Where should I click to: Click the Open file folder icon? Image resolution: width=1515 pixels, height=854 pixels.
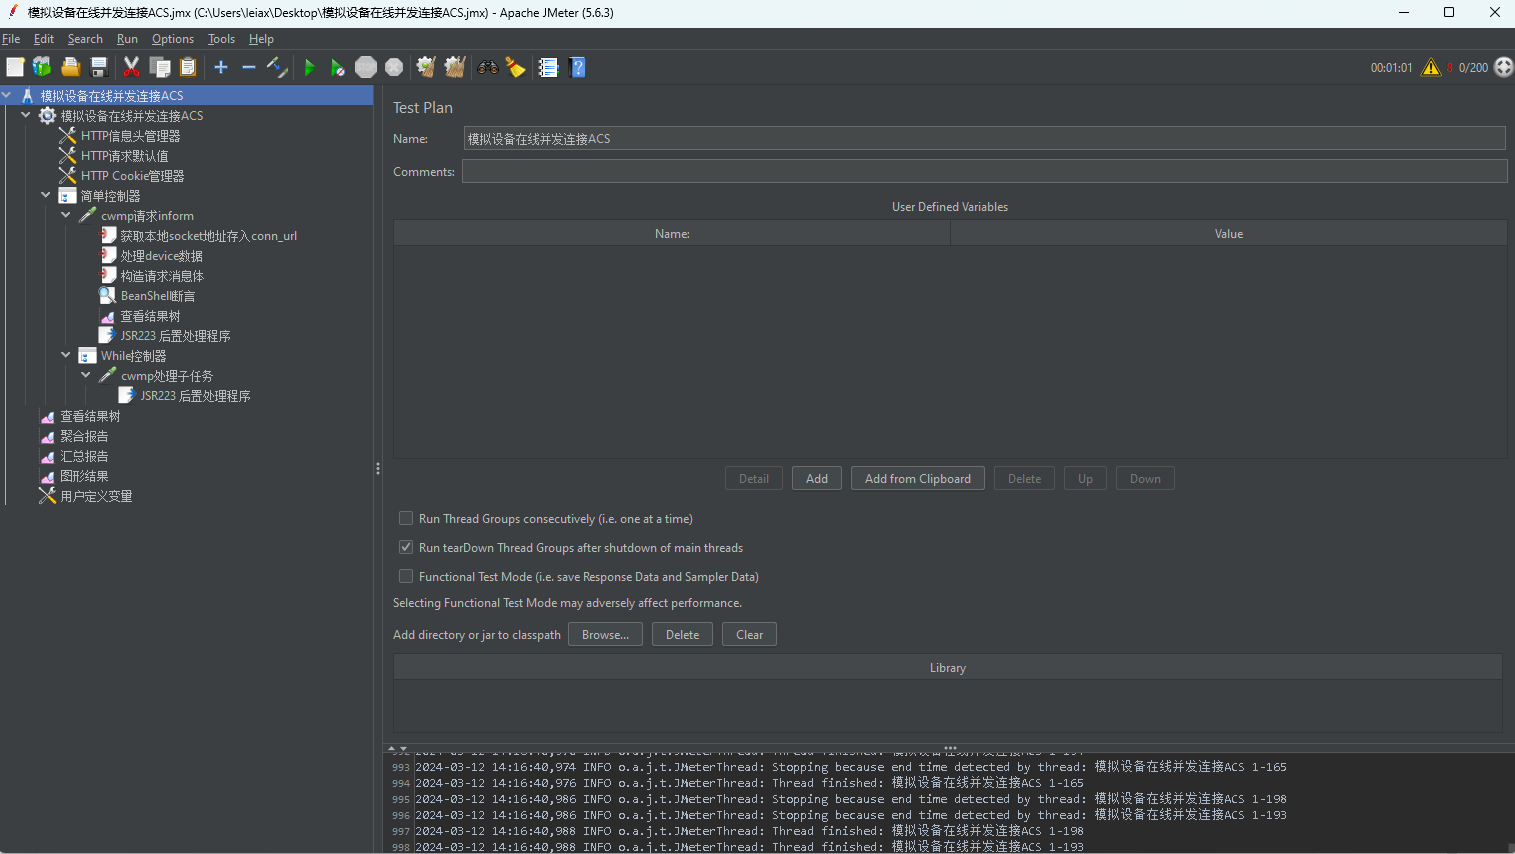(x=70, y=67)
